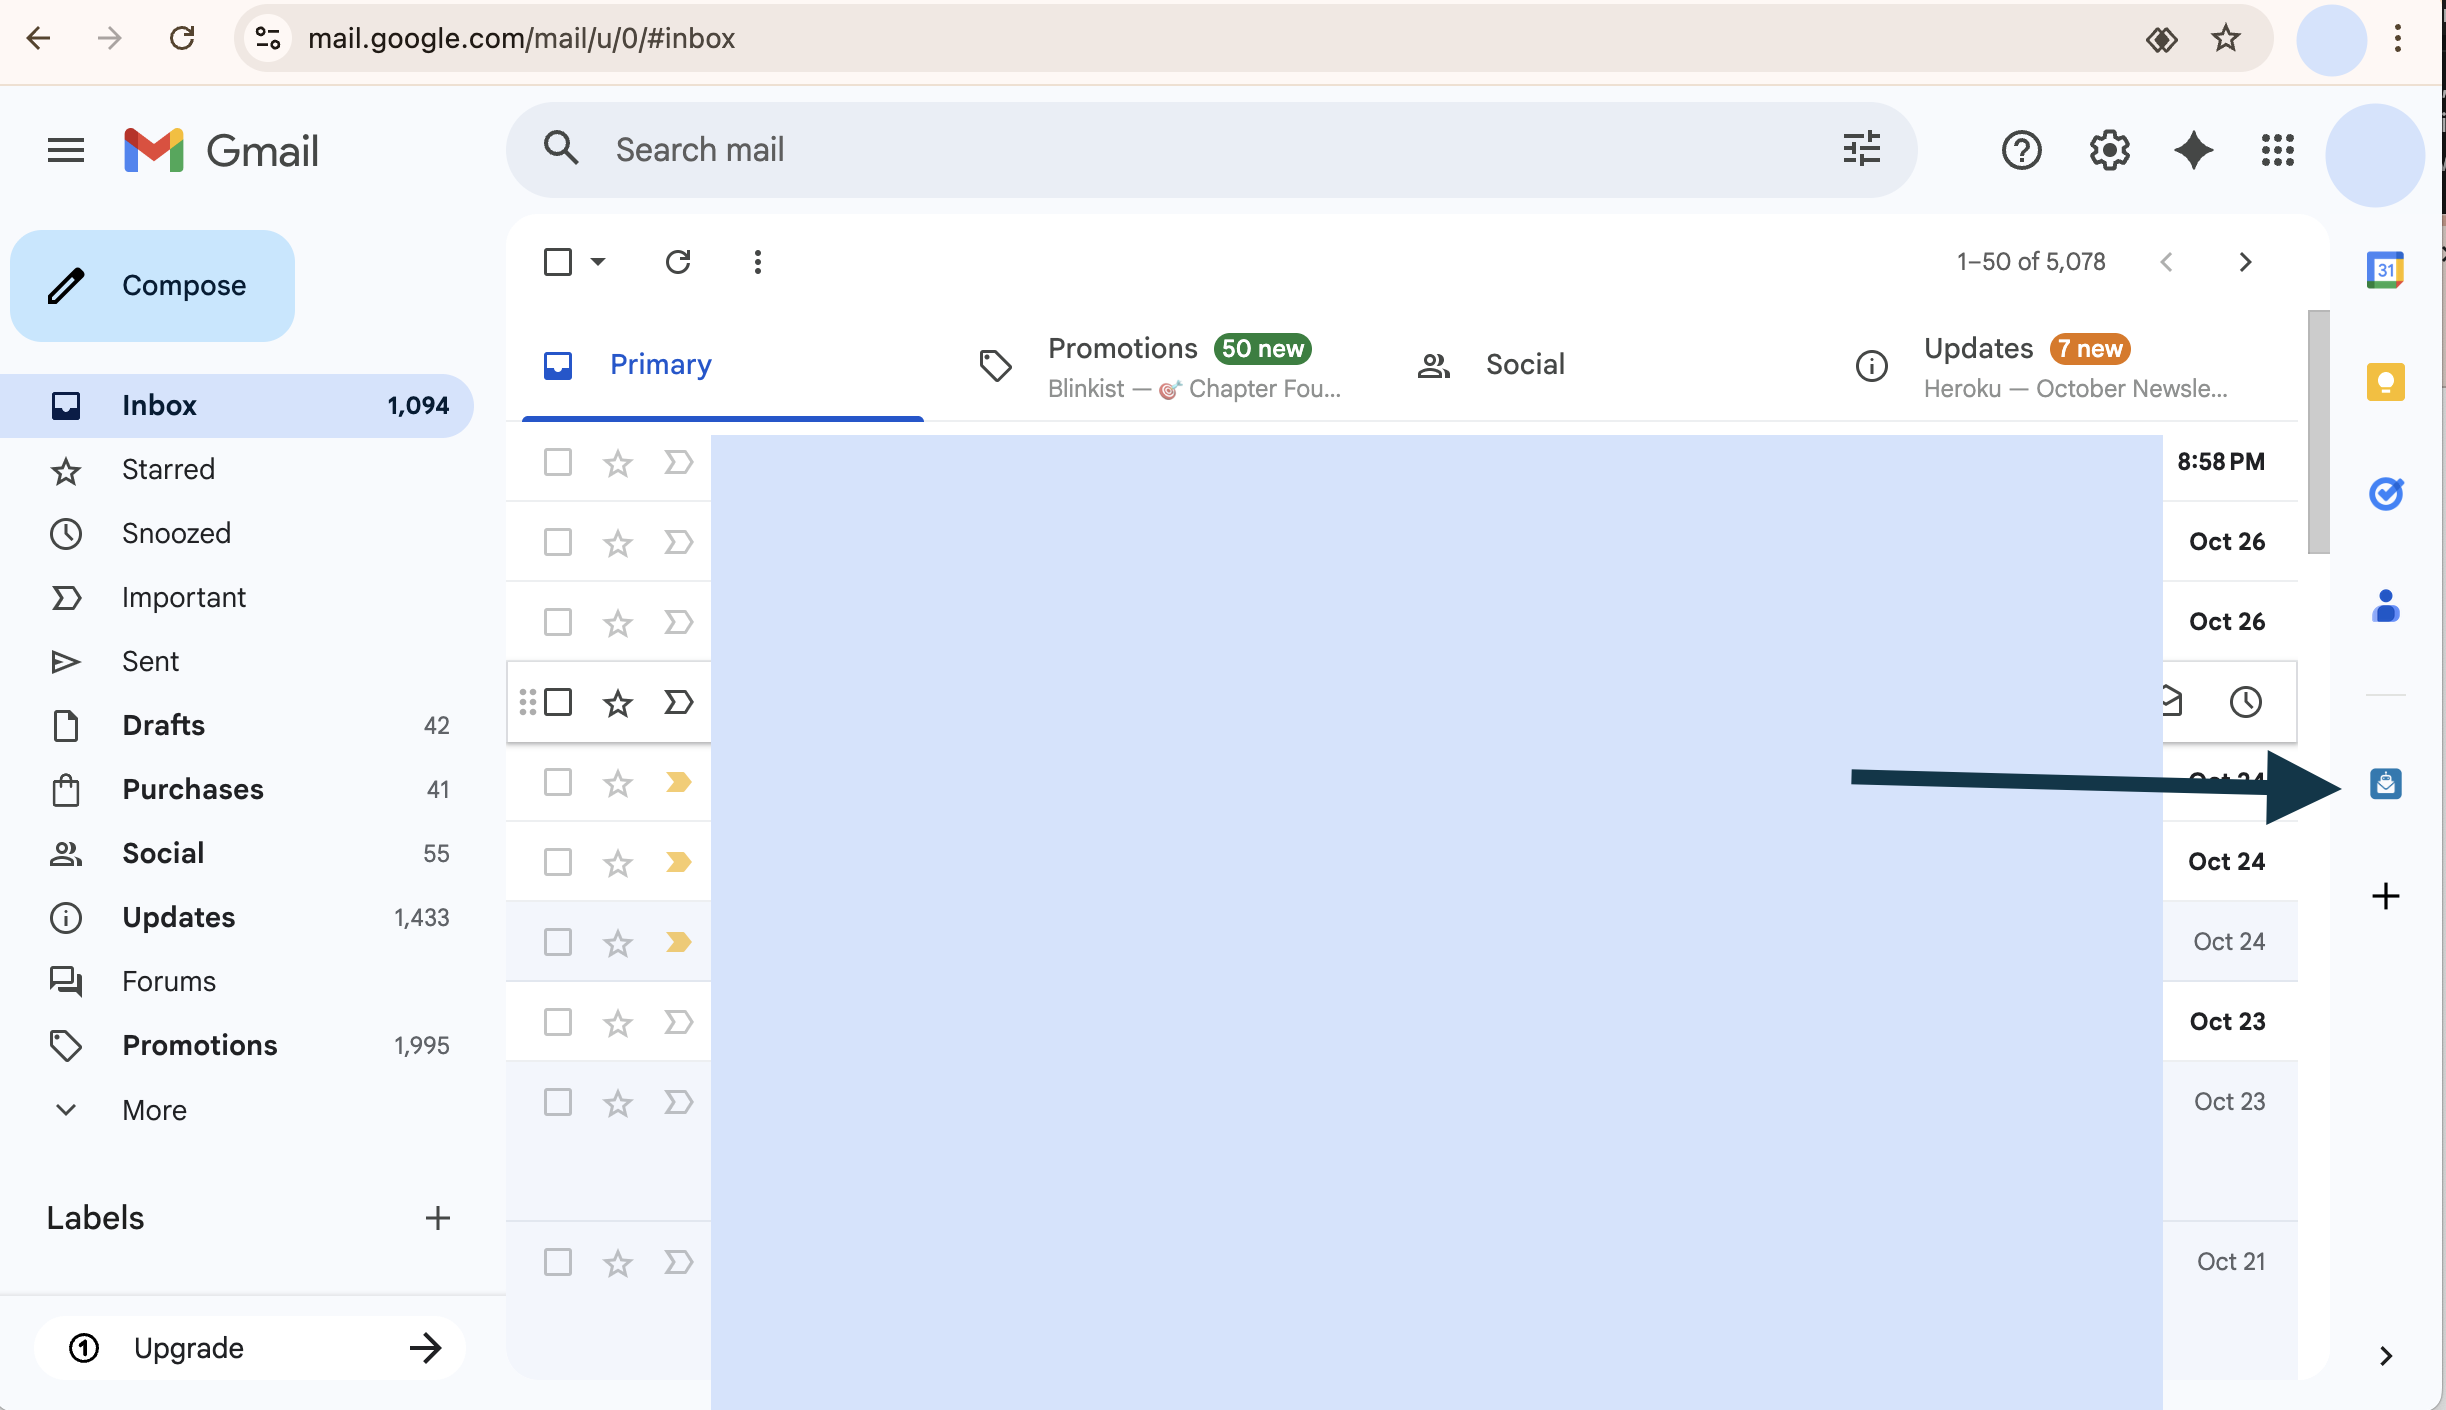Click the Upgrade link
2446x1410 pixels.
[x=188, y=1347]
